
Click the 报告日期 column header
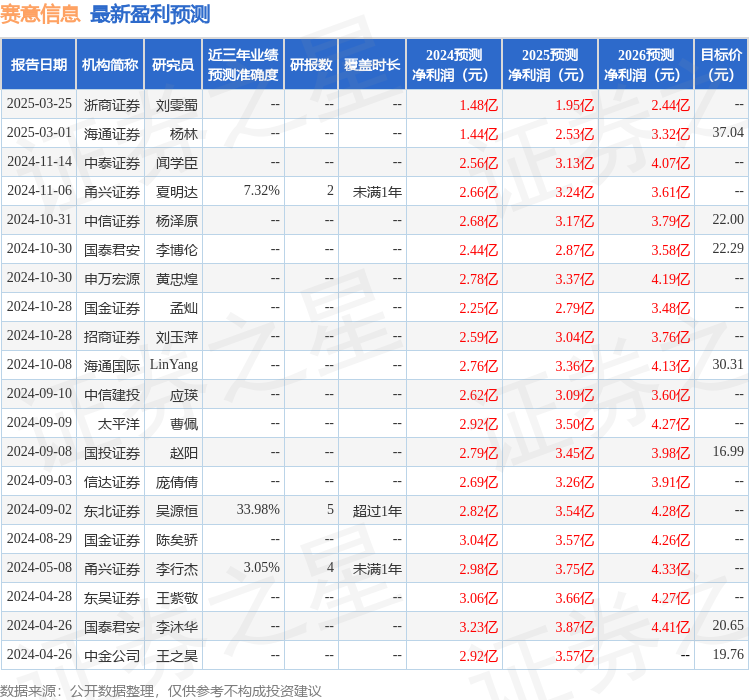coord(38,65)
